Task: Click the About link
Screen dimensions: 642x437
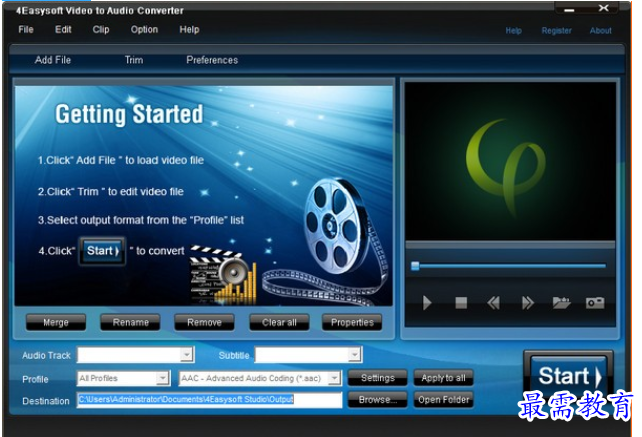Action: 601,31
